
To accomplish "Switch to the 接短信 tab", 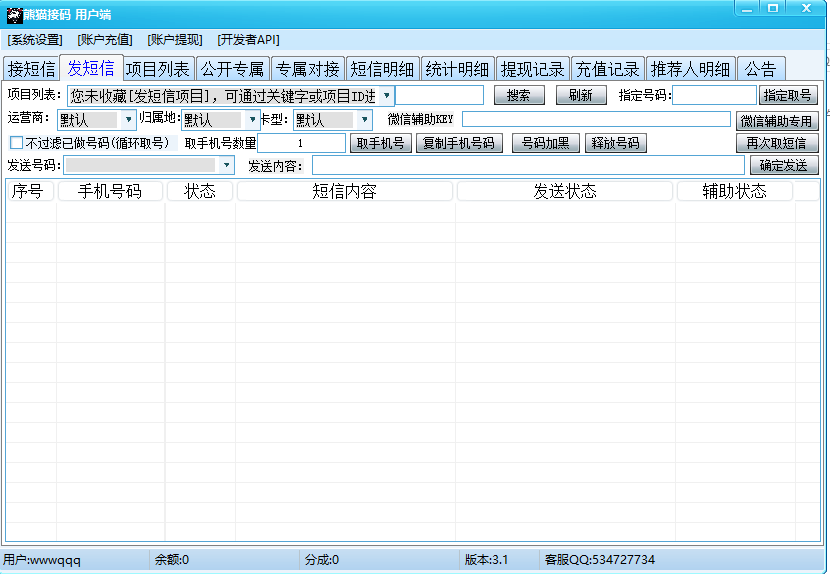I will (x=31, y=69).
